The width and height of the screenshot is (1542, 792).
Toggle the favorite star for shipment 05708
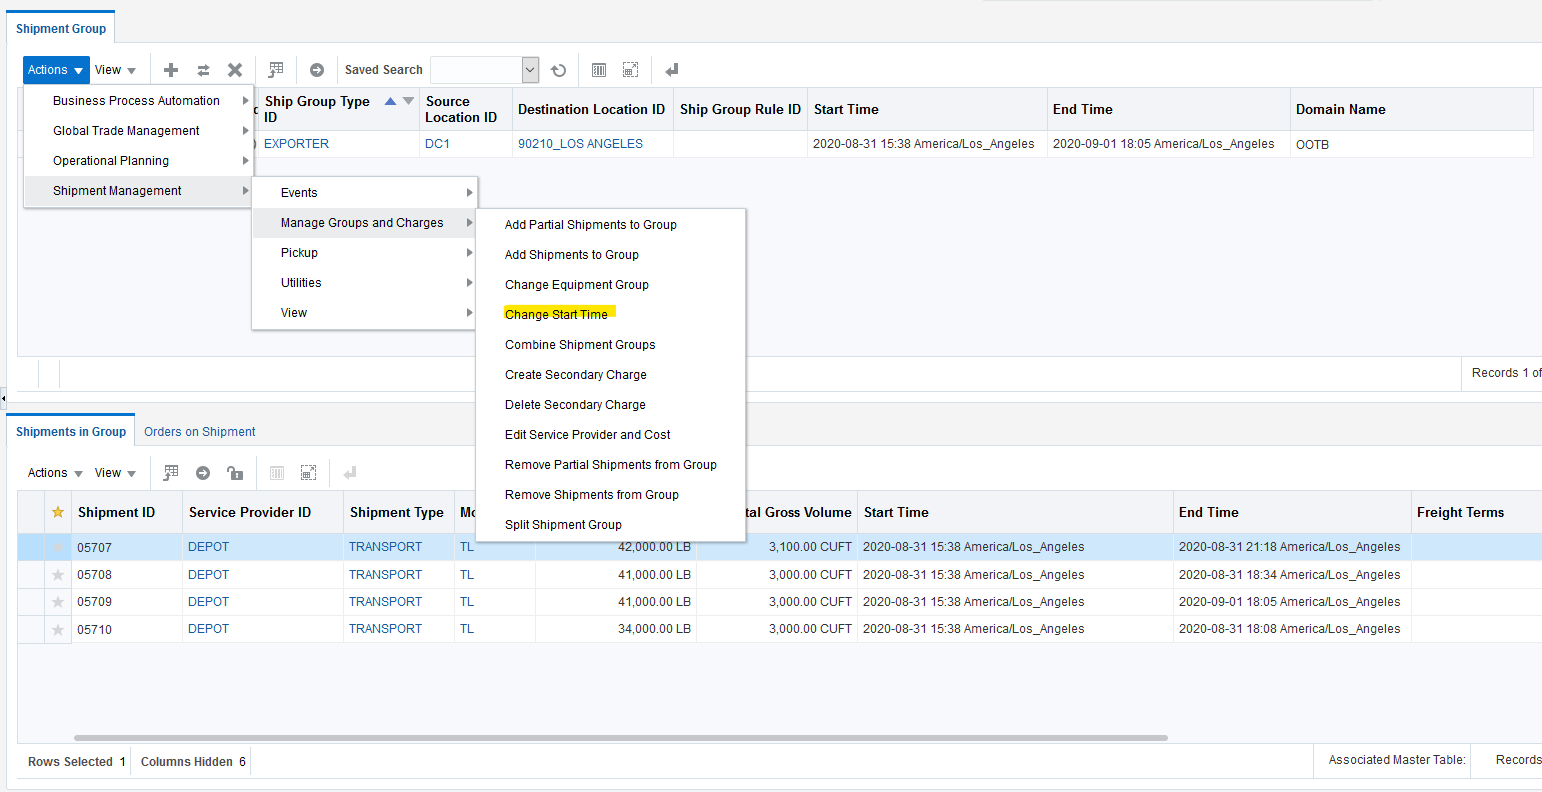[x=58, y=575]
